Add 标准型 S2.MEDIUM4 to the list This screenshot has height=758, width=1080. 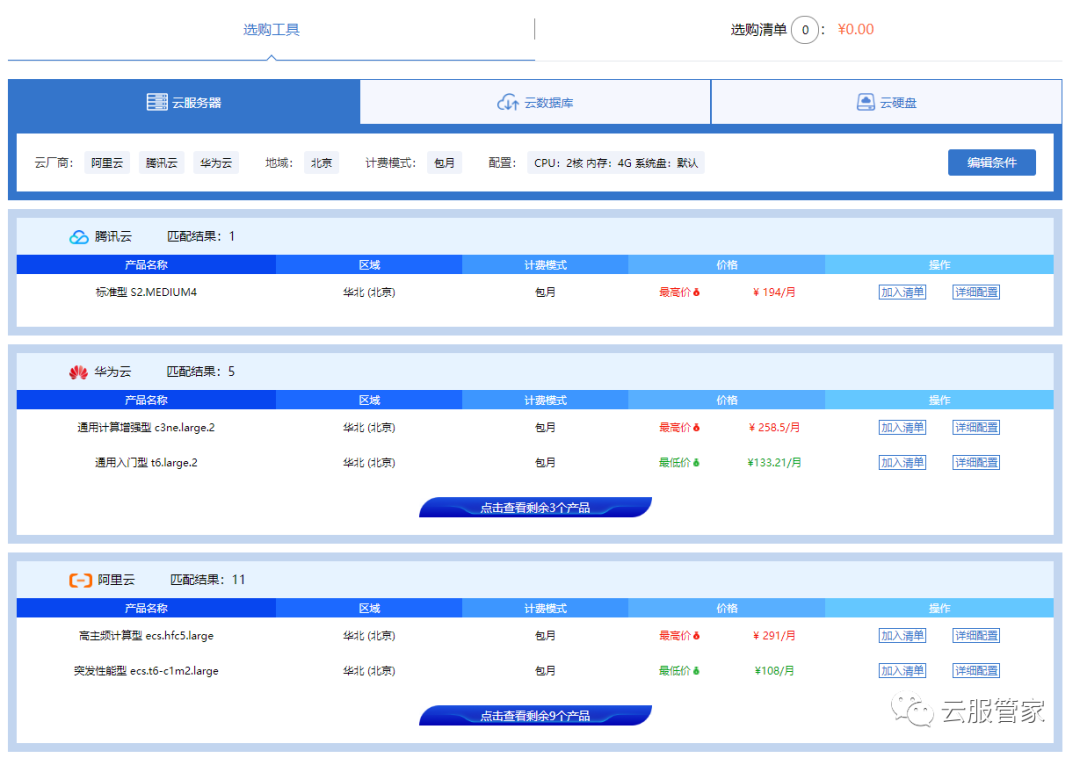[902, 292]
